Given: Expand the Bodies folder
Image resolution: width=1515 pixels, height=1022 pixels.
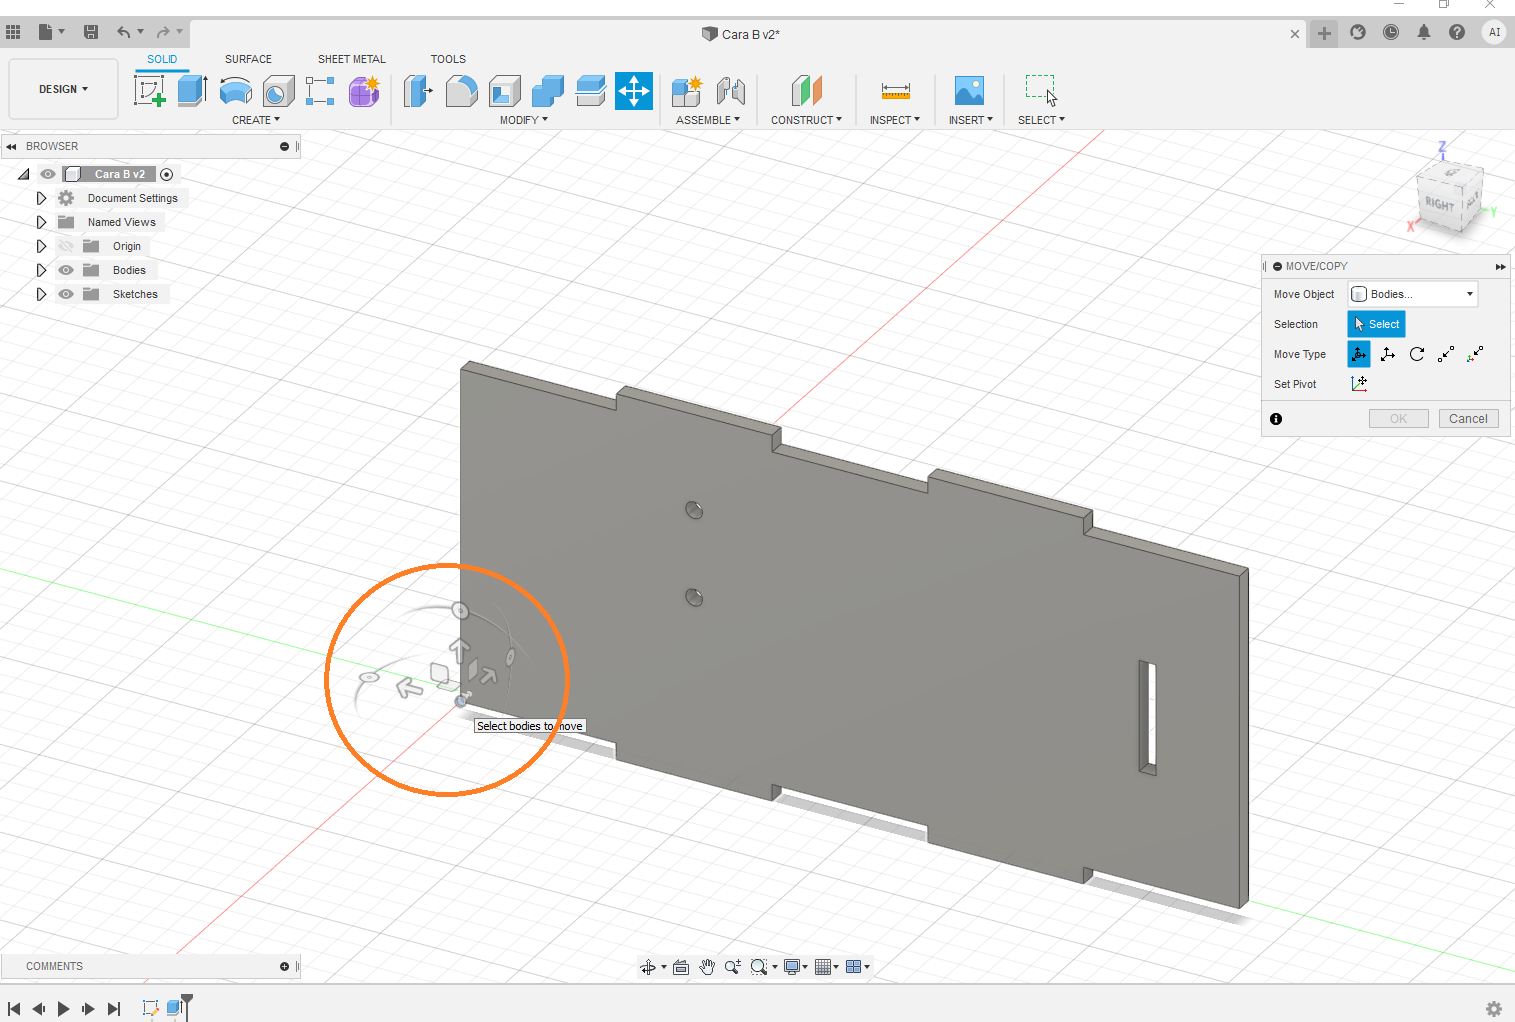Looking at the screenshot, I should point(41,270).
